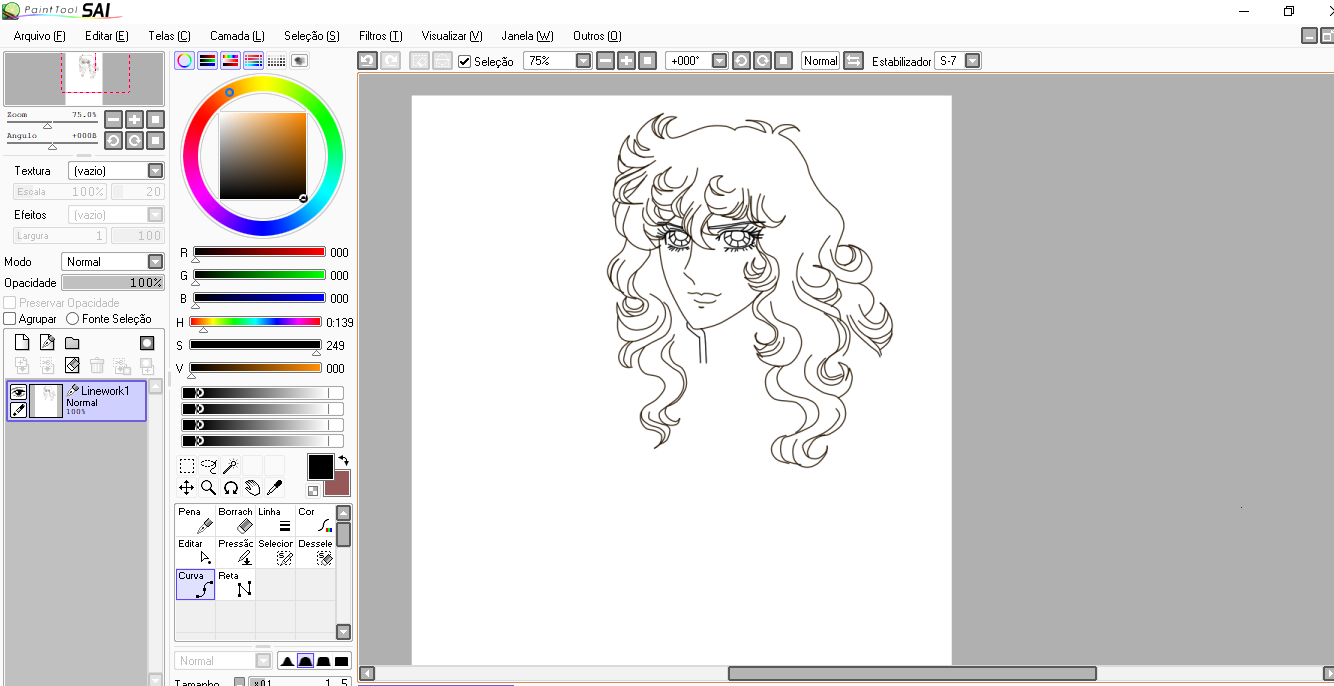Image resolution: width=1334 pixels, height=686 pixels.
Task: Click undo in the canvas toolbar
Action: coord(367,61)
